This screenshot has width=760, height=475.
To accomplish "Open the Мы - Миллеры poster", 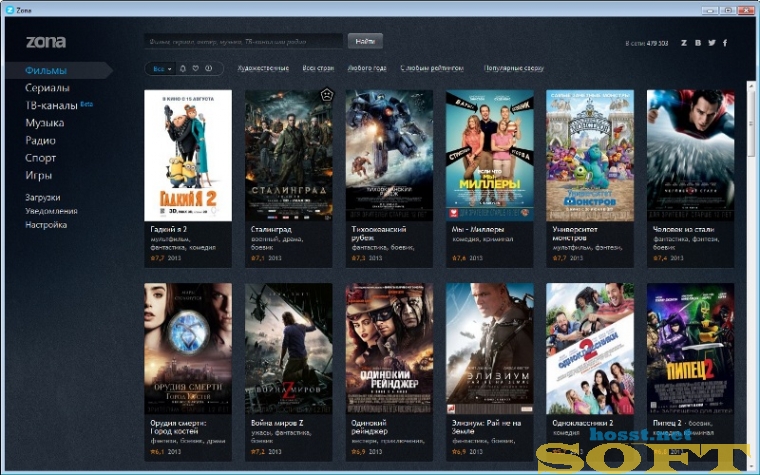I will [x=490, y=155].
